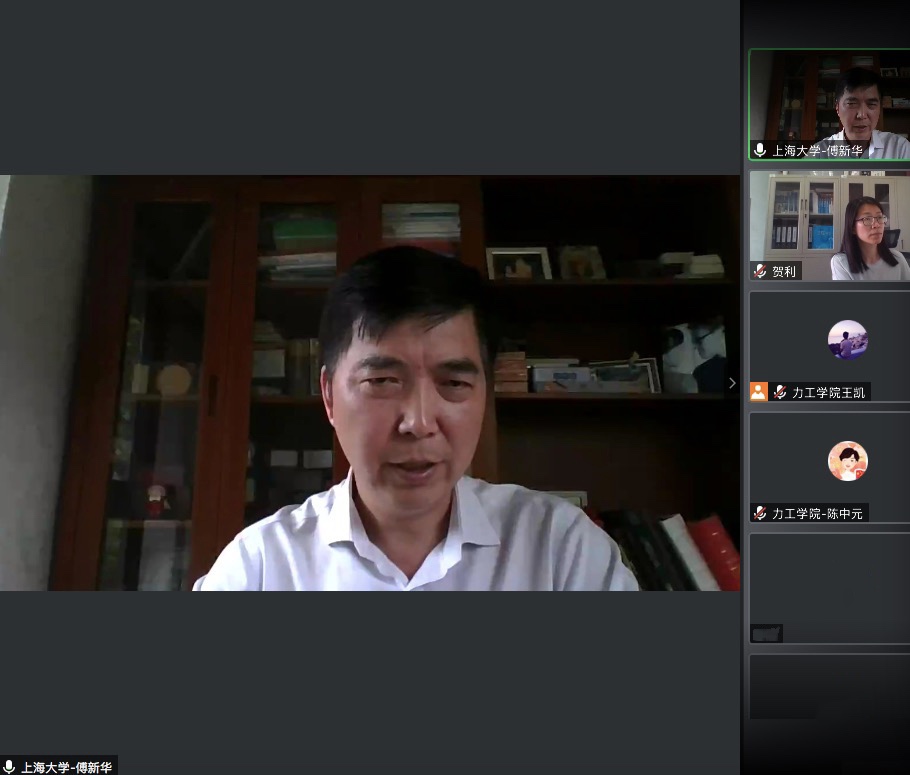The image size is (910, 775).
Task: Collapse the participant video sidebar with the arrow
Action: point(731,383)
